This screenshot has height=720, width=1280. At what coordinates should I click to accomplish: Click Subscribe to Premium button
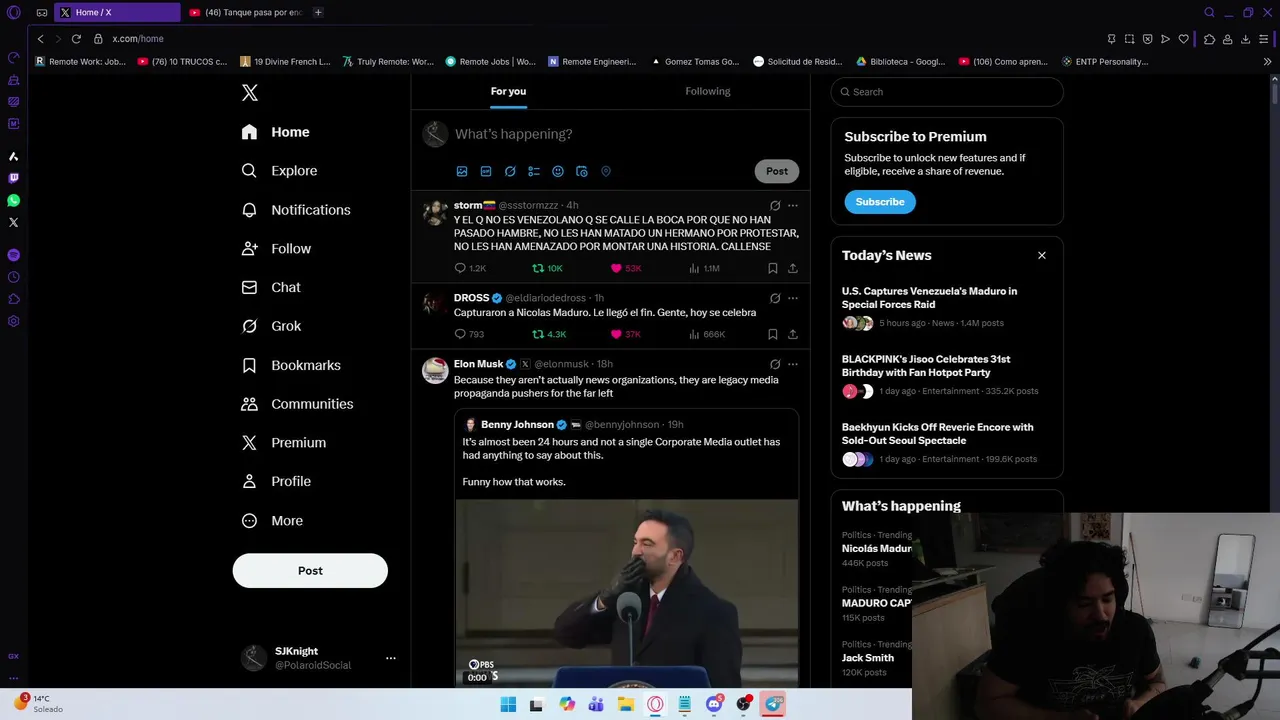[880, 202]
